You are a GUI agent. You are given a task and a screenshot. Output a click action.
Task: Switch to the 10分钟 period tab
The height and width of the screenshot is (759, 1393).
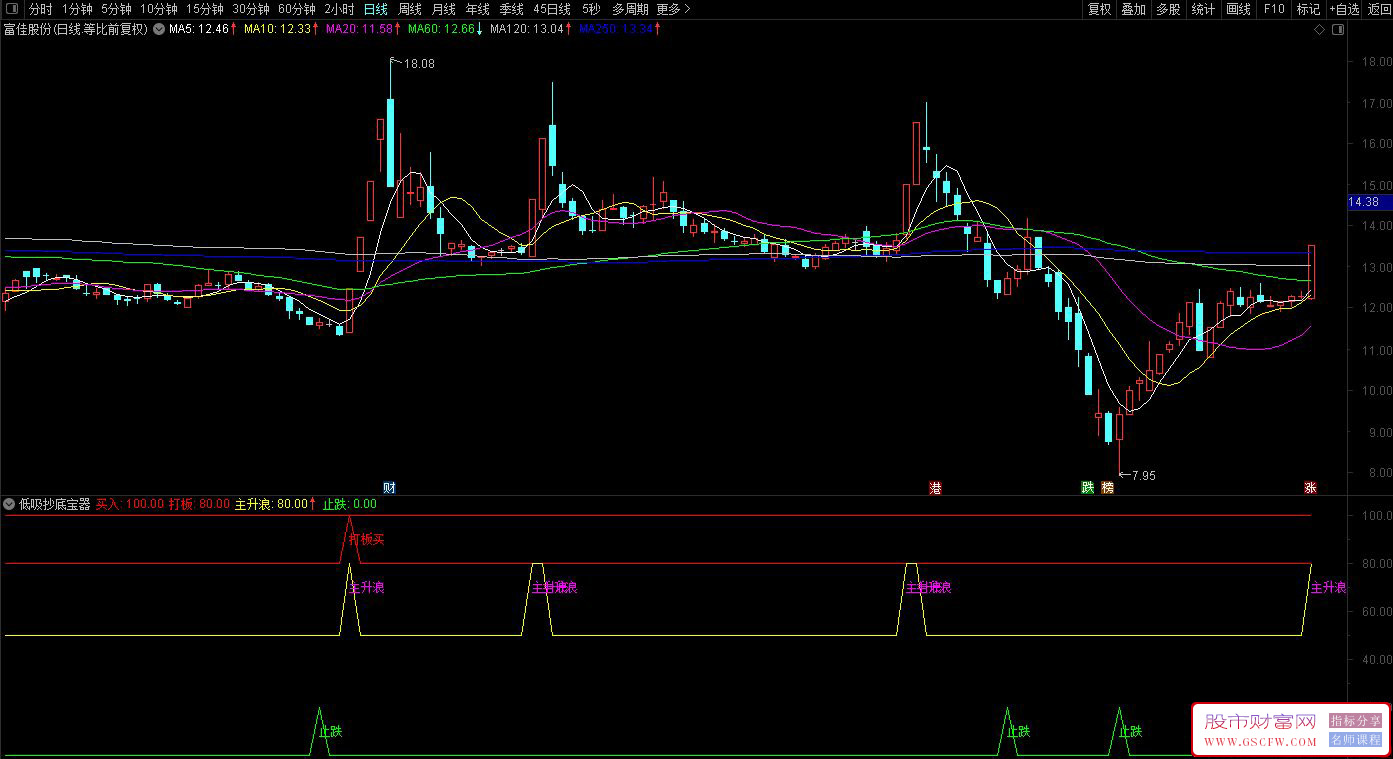click(x=158, y=9)
